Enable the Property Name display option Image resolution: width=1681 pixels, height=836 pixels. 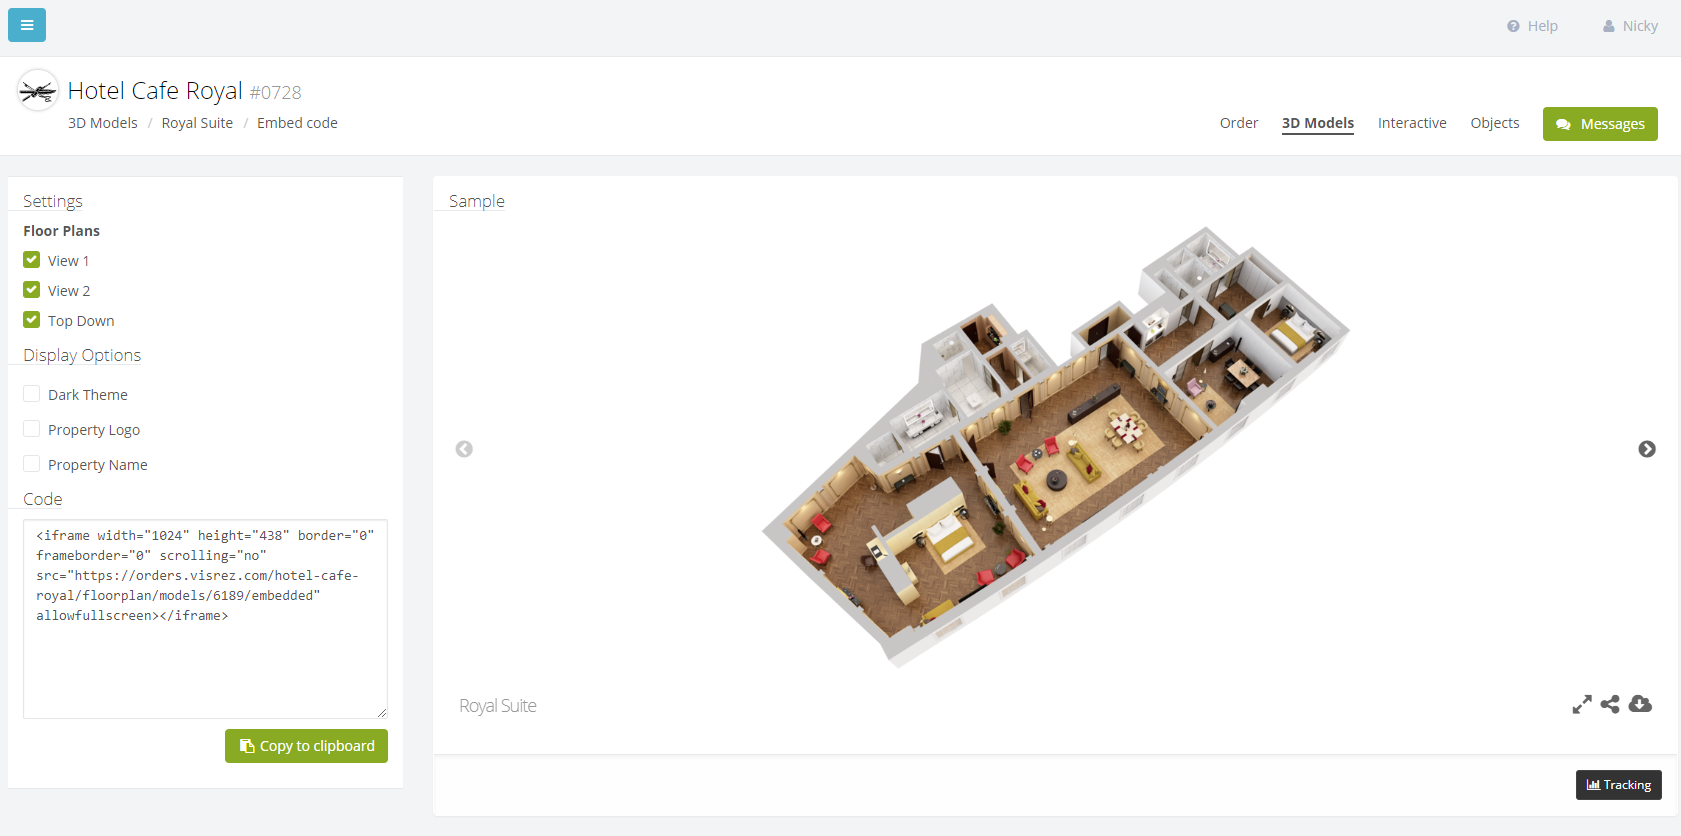coord(32,464)
